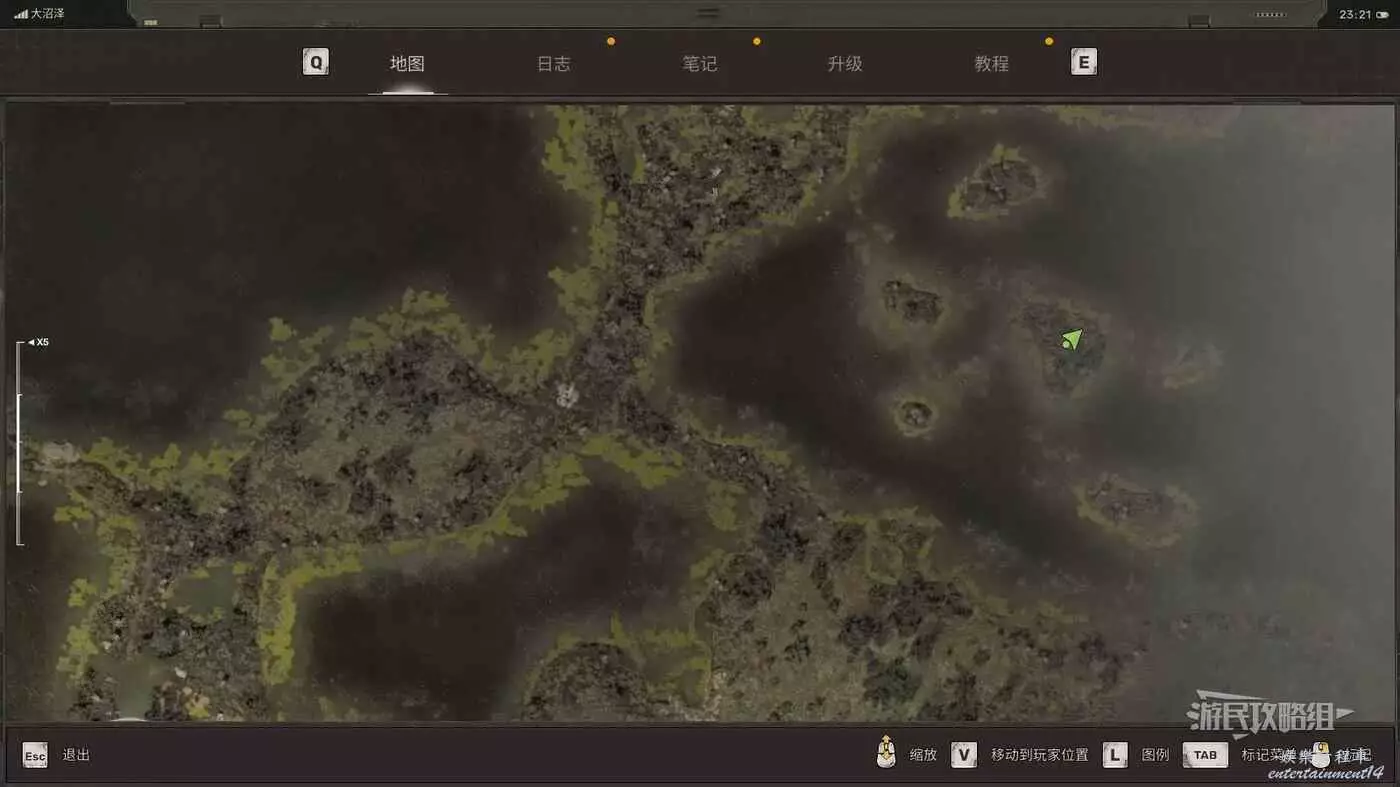
Task: Open the 教程 tutorial tab
Action: pos(991,63)
